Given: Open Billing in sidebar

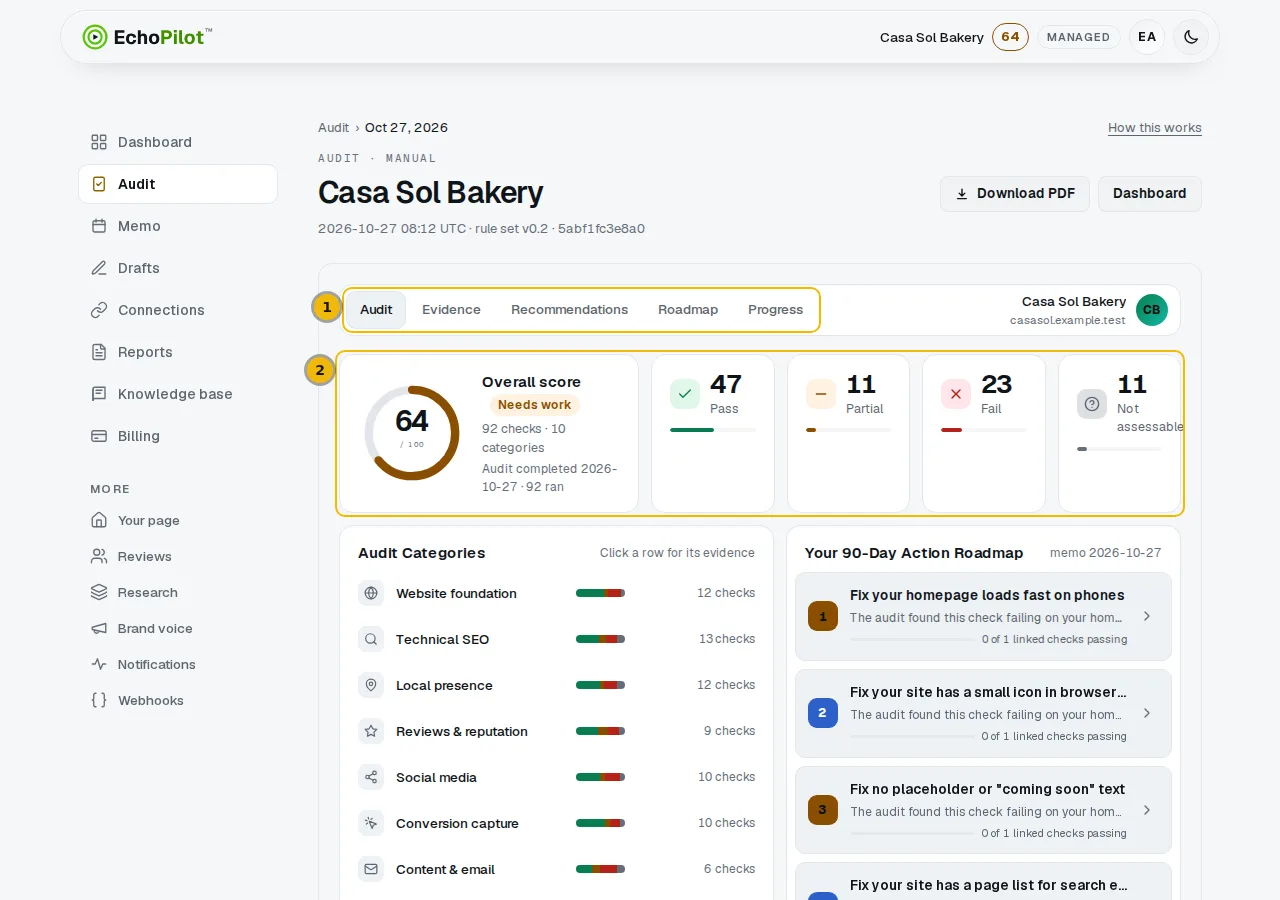Looking at the screenshot, I should (x=178, y=436).
